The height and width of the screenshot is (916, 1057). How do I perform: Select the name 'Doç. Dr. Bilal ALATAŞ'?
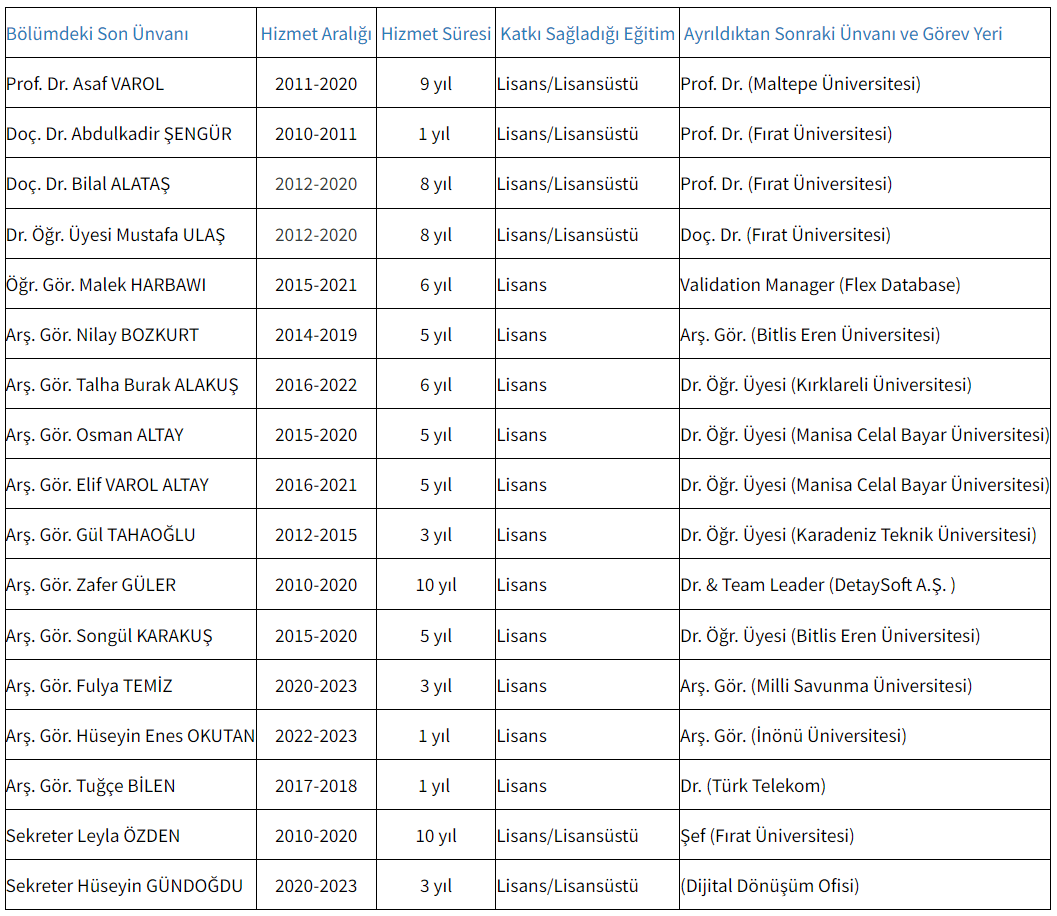coord(88,184)
